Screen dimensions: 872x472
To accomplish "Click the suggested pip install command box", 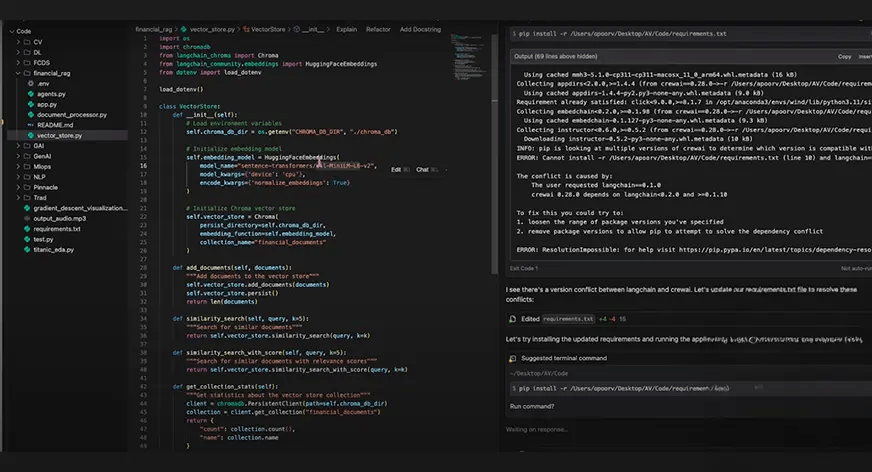I will [x=690, y=389].
